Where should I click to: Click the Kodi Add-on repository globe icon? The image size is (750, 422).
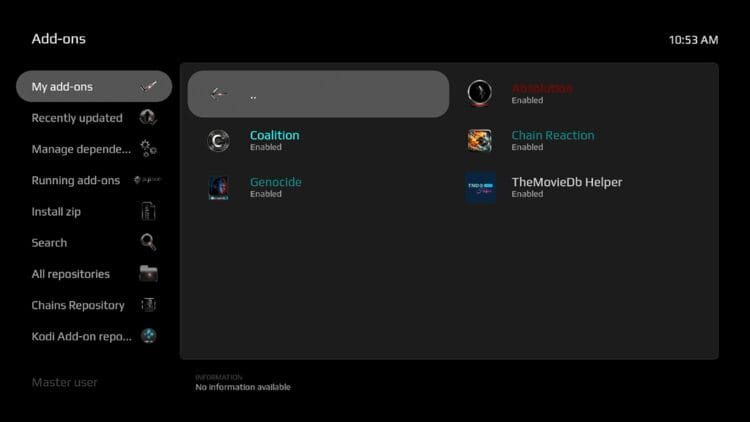[148, 336]
